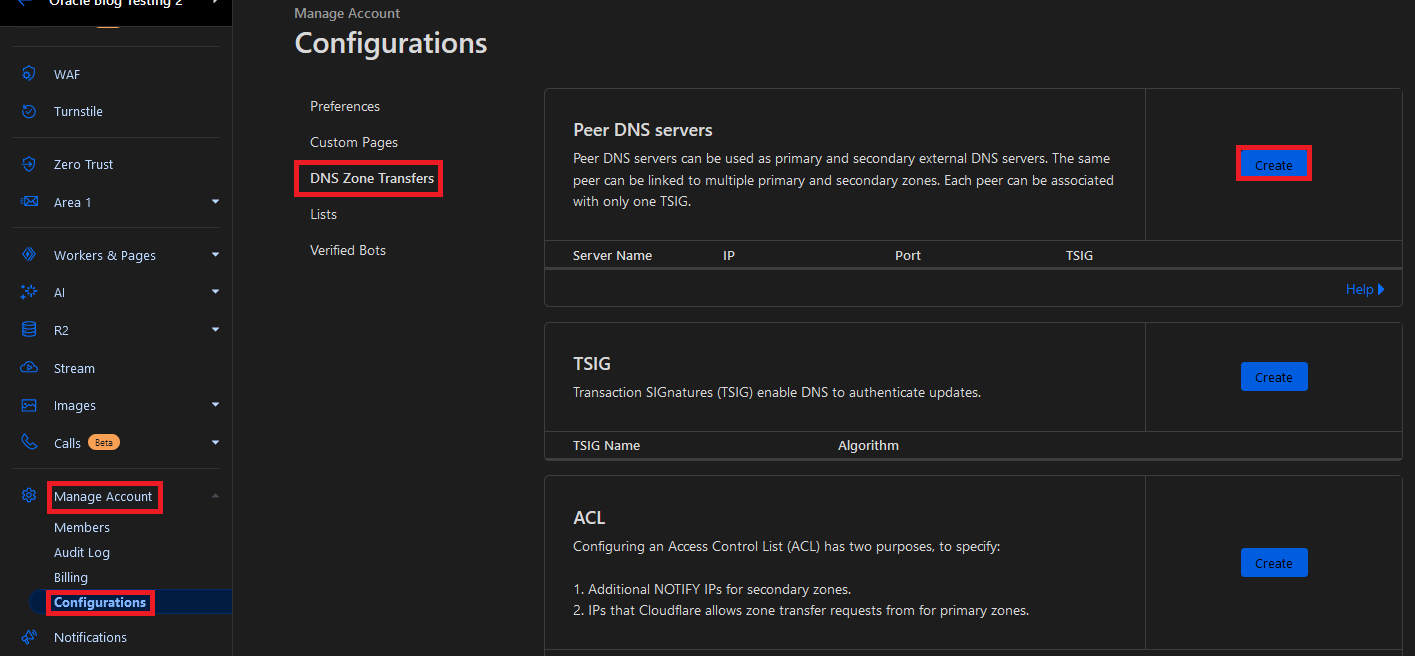
Task: Expand the R2 dropdown arrow
Action: tap(215, 330)
